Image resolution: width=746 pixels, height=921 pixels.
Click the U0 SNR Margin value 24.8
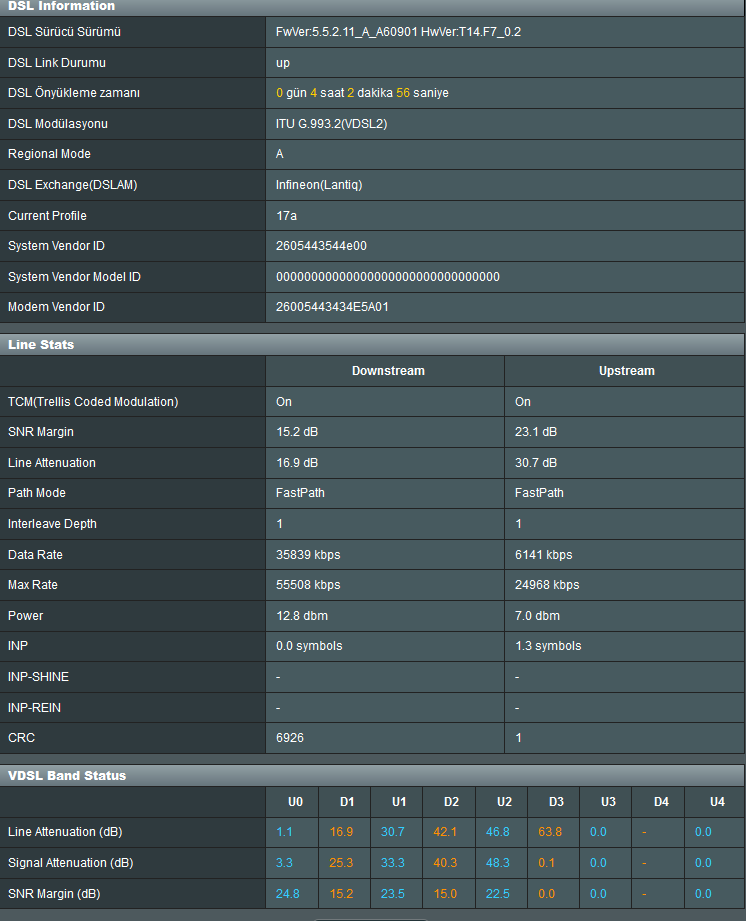click(289, 894)
